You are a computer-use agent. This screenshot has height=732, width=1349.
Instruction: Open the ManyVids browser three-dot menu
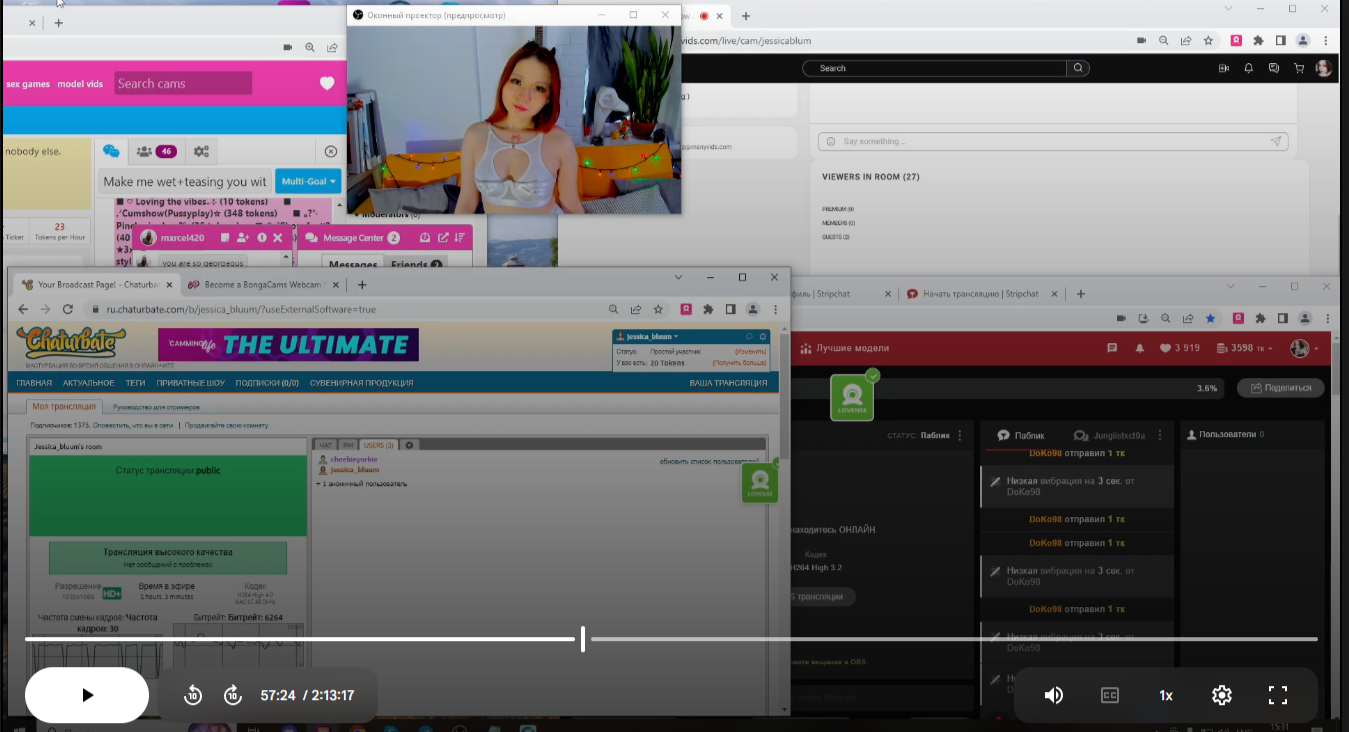[x=1326, y=41]
